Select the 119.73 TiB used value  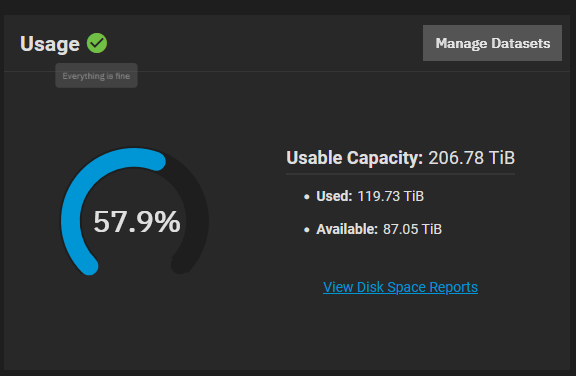[390, 196]
